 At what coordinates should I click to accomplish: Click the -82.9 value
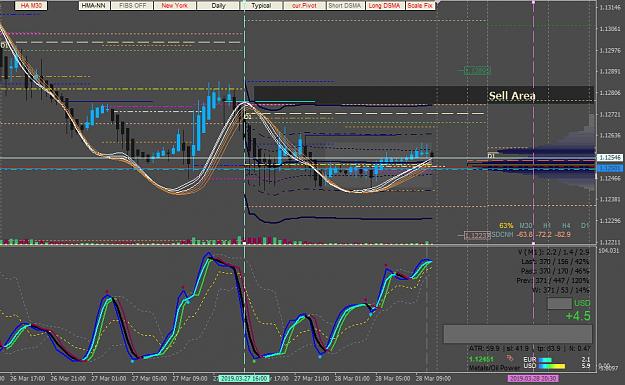tap(562, 235)
